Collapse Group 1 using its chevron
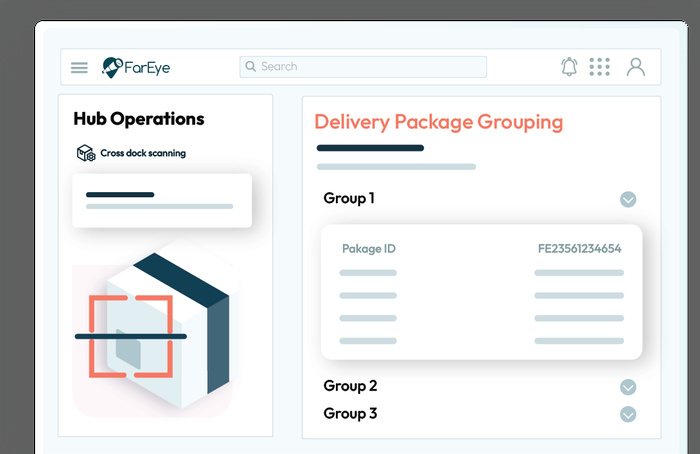Screen dimensions: 700x454 628,199
